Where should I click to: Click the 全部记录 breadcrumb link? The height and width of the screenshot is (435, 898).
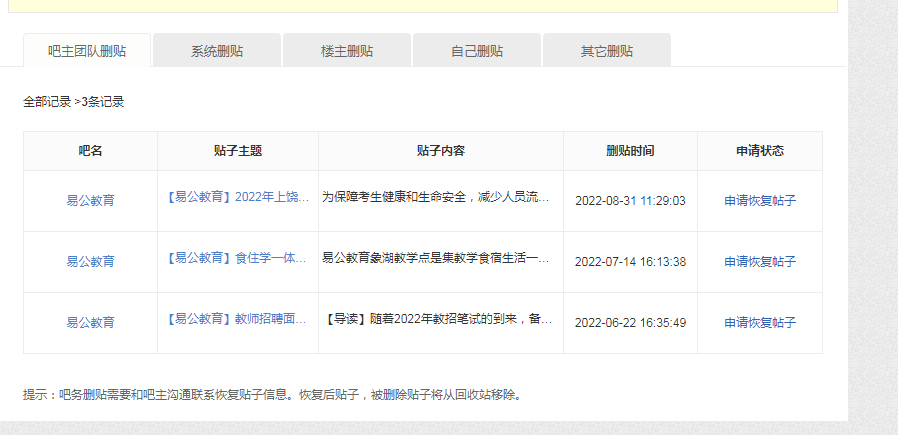(47, 101)
